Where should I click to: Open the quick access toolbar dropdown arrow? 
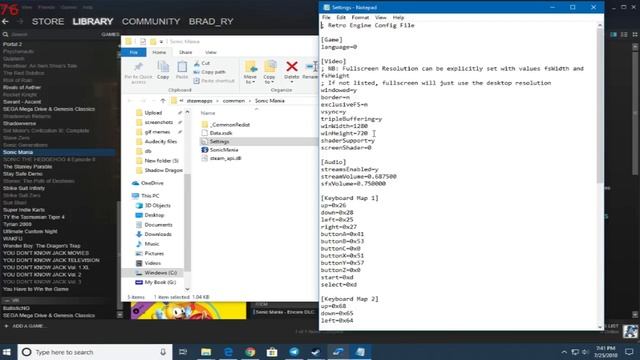[x=161, y=42]
